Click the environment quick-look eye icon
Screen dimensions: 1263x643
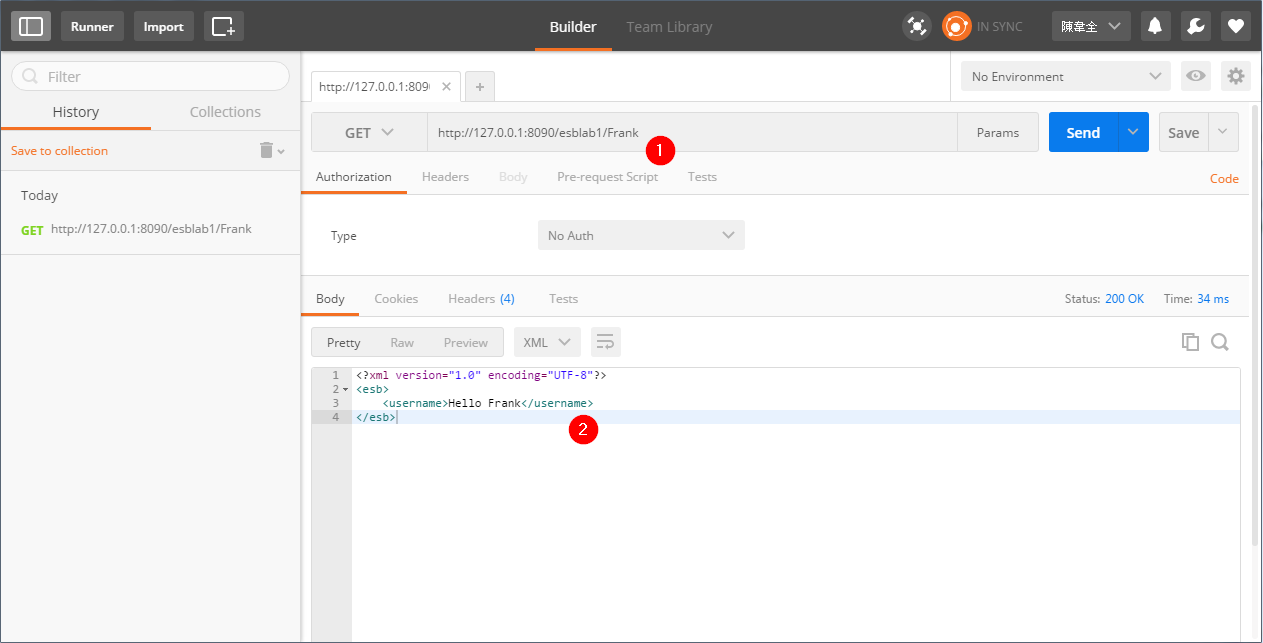tap(1194, 76)
